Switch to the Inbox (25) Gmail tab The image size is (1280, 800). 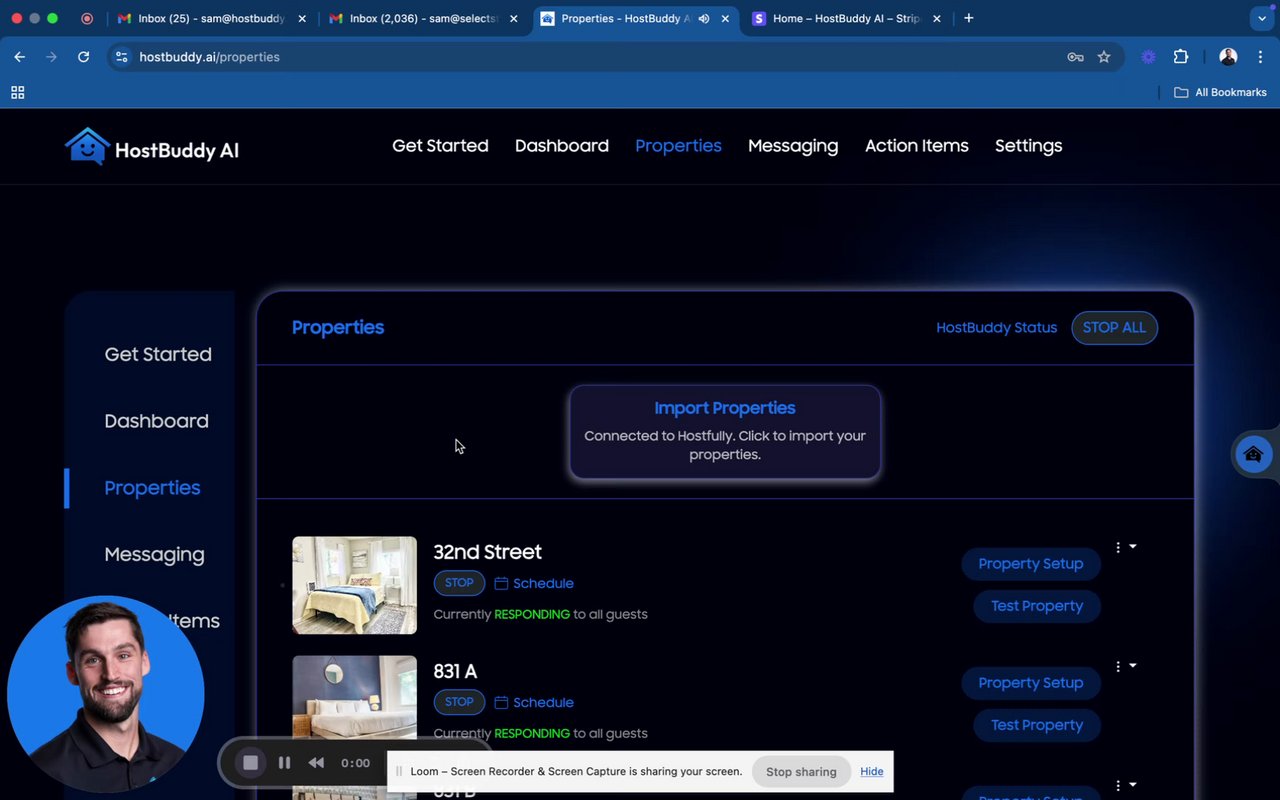[211, 18]
